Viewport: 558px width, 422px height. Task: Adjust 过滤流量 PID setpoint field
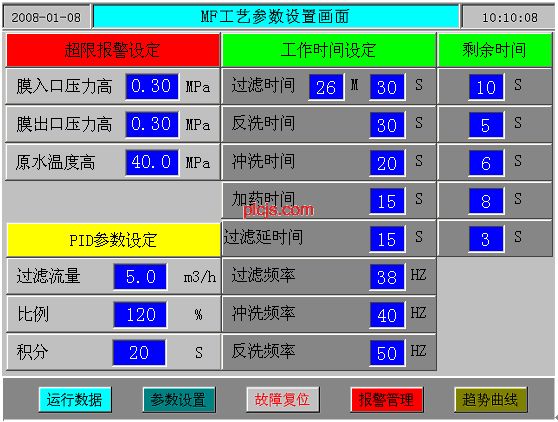(140, 276)
